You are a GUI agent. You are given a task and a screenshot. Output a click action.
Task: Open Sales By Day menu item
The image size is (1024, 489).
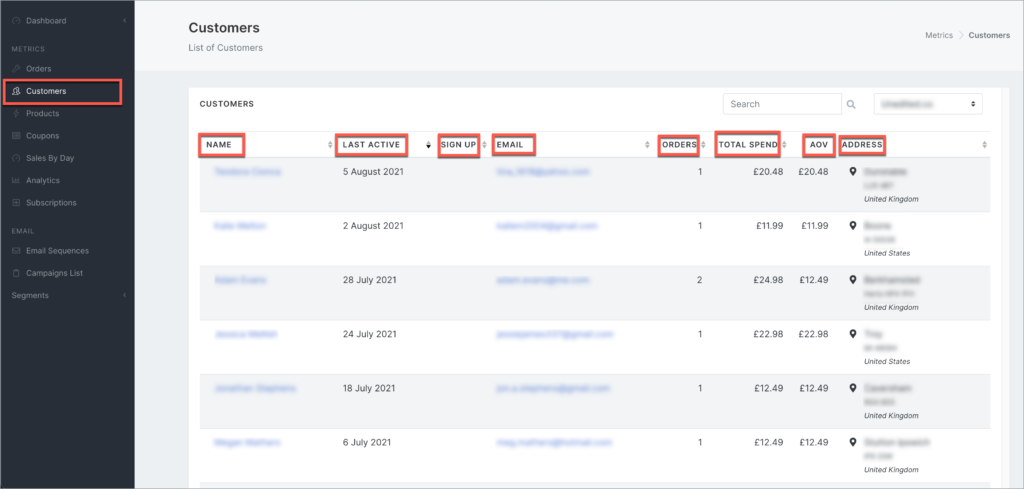tap(50, 158)
